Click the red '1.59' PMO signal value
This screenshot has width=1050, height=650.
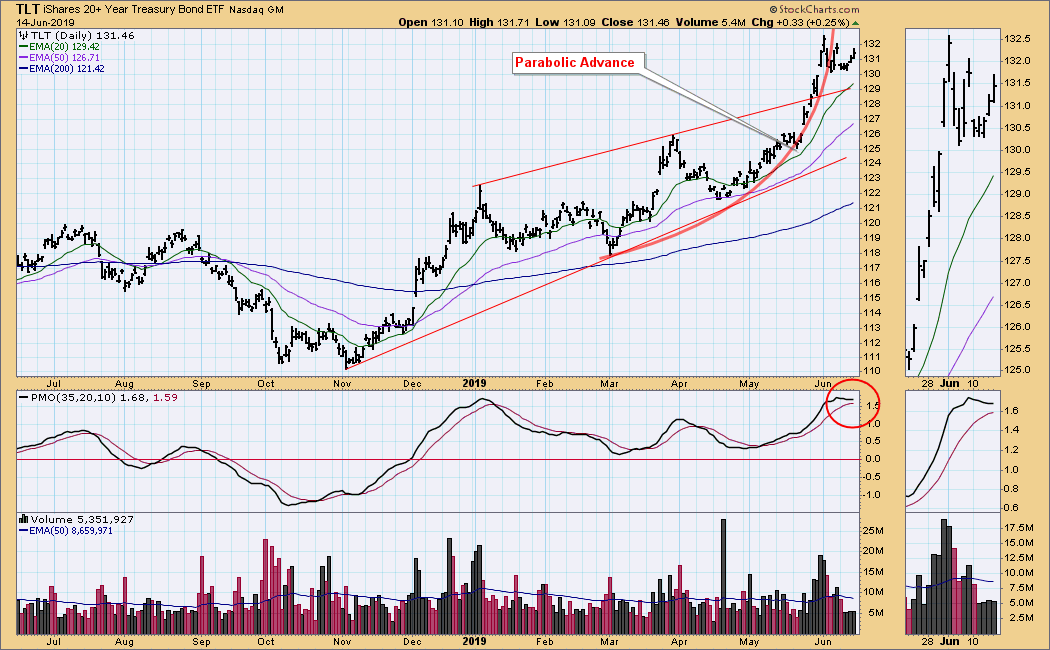pyautogui.click(x=165, y=398)
